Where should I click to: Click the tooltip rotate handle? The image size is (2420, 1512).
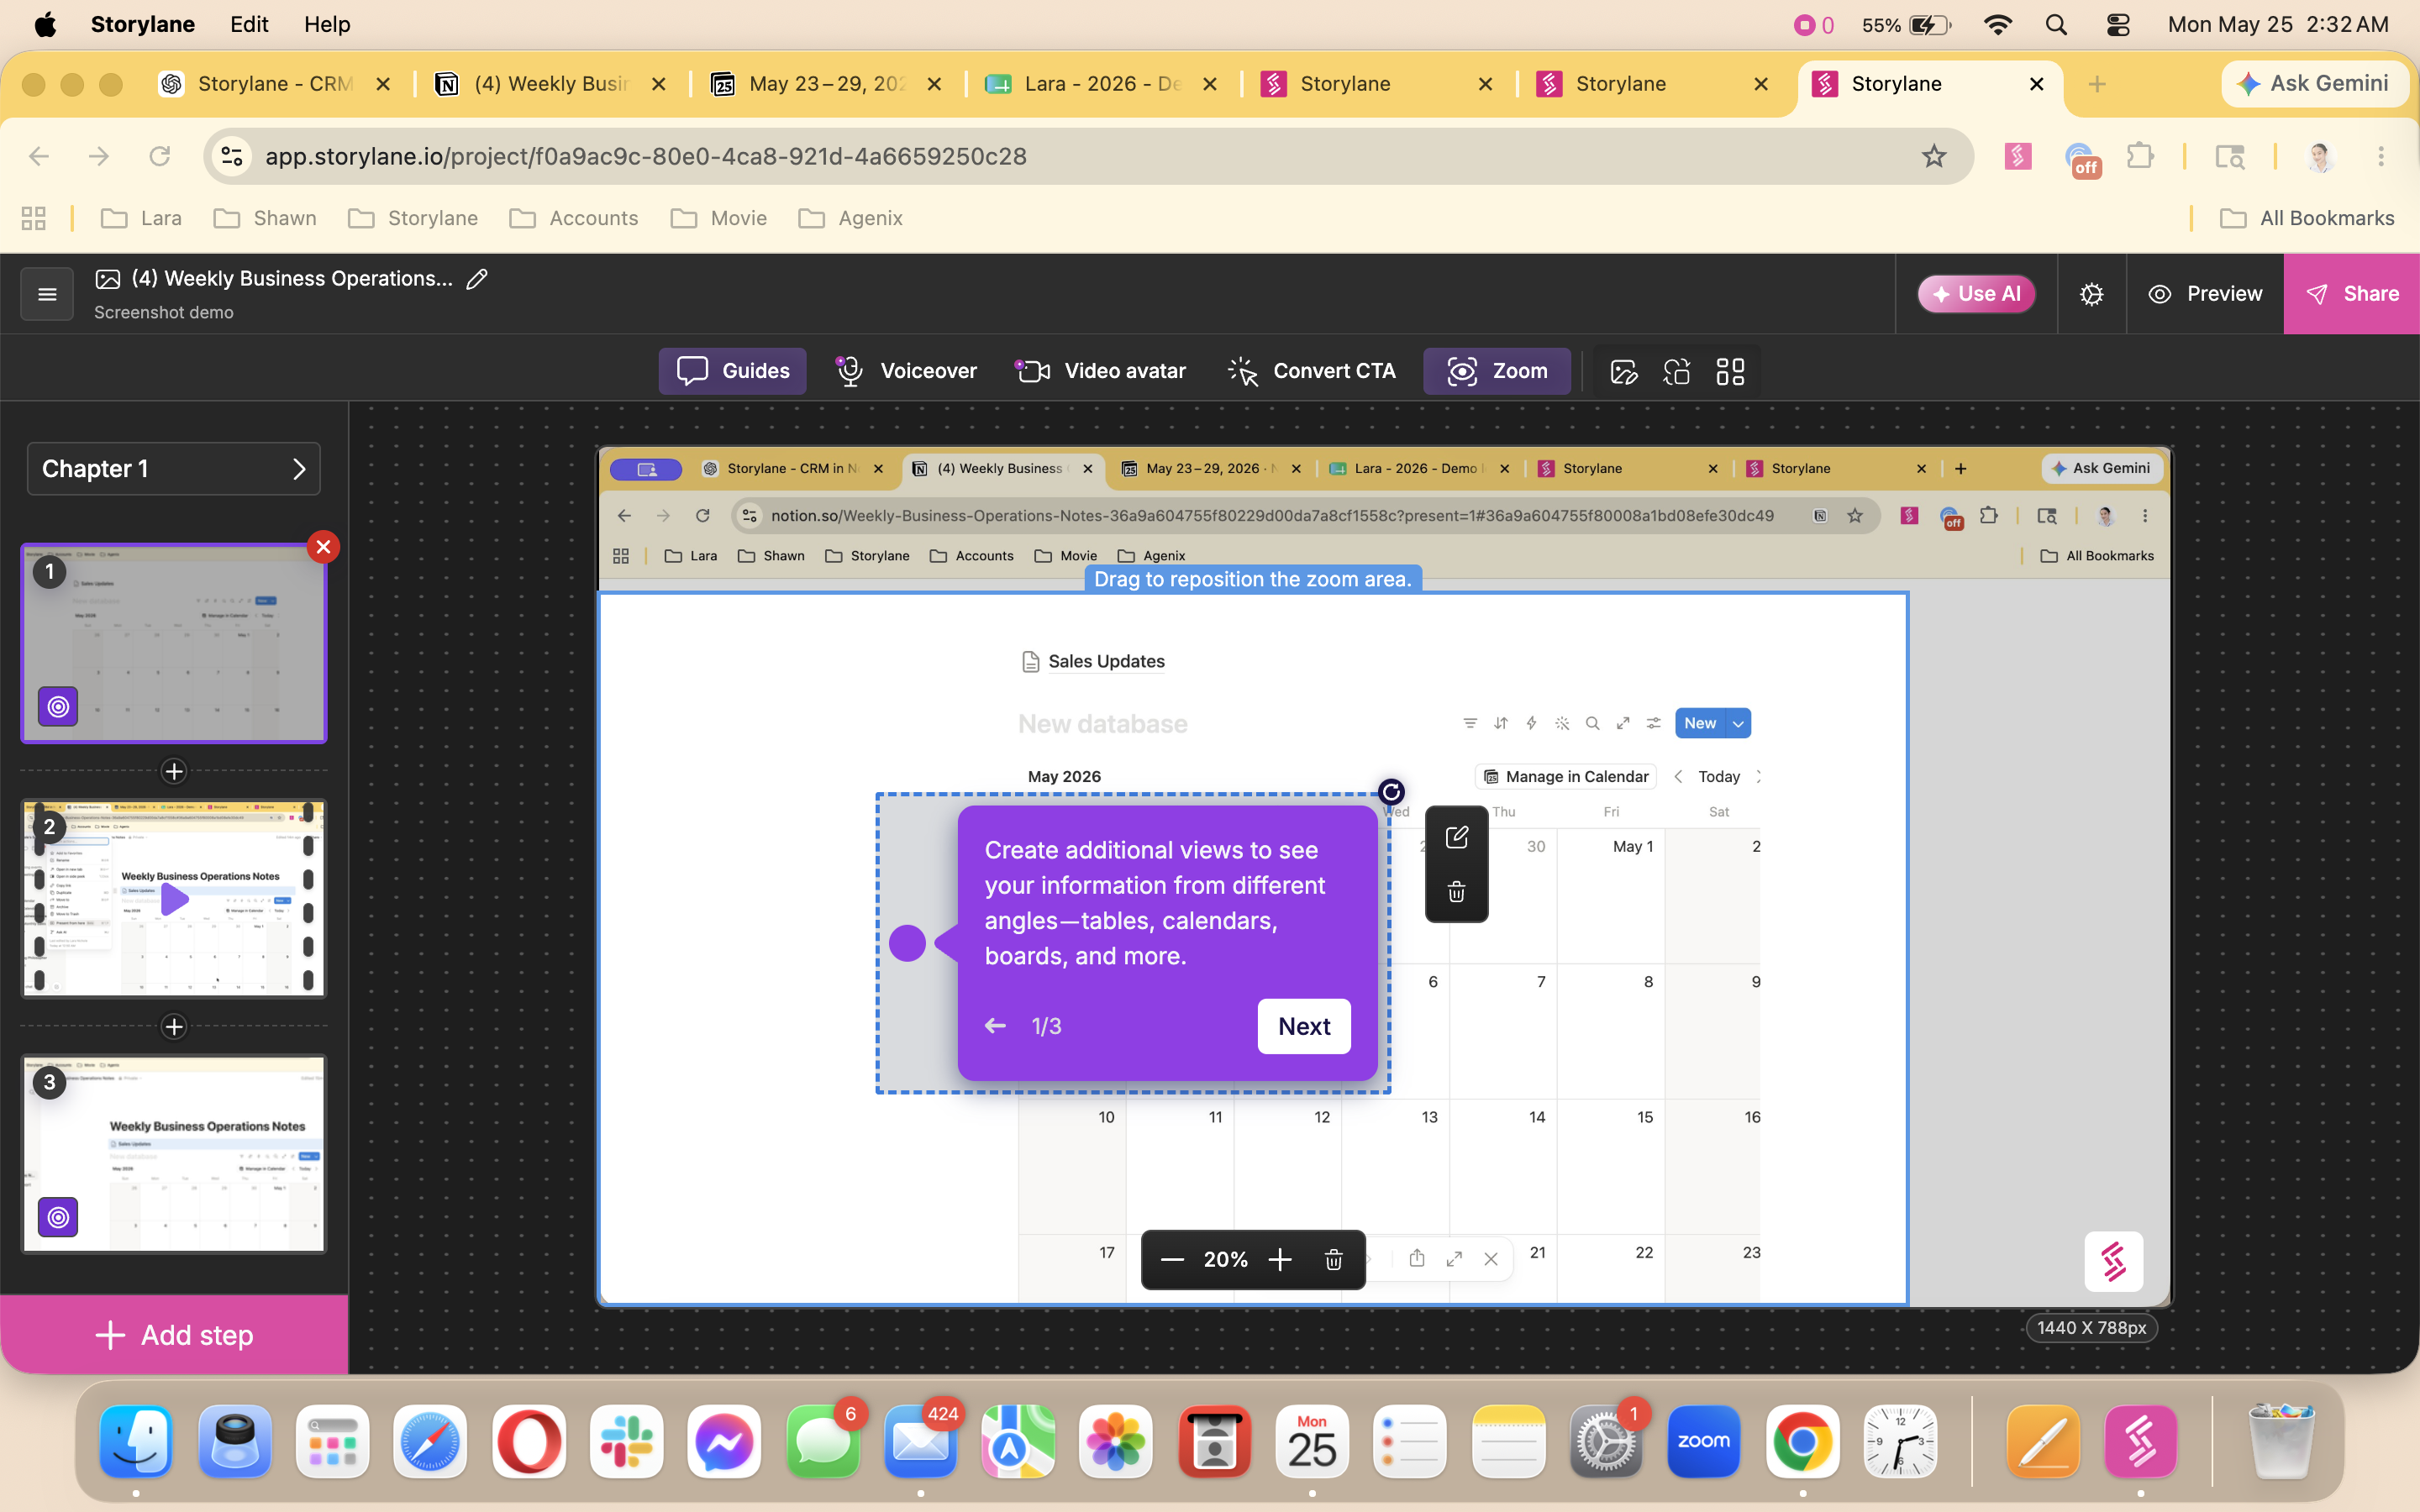click(x=1391, y=792)
